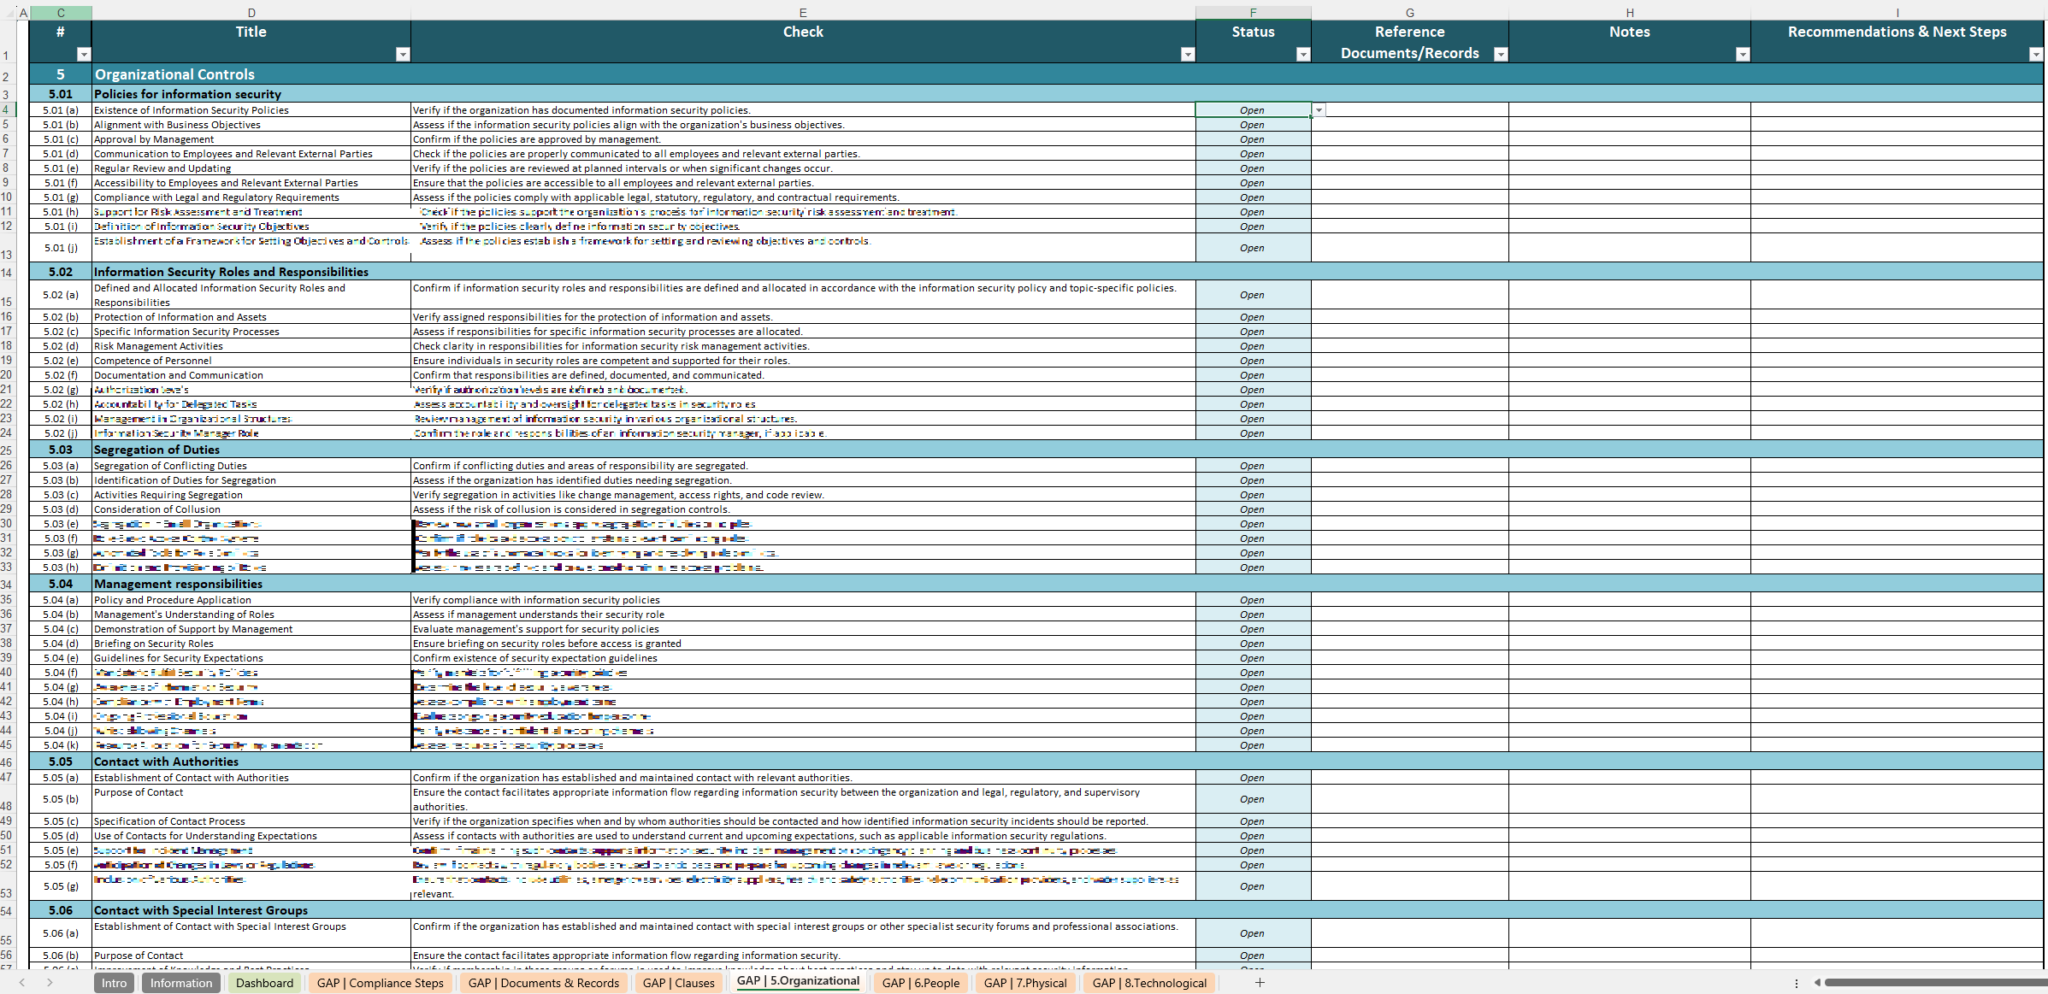
Task: Open the filter on the Notes column
Action: (x=1745, y=53)
